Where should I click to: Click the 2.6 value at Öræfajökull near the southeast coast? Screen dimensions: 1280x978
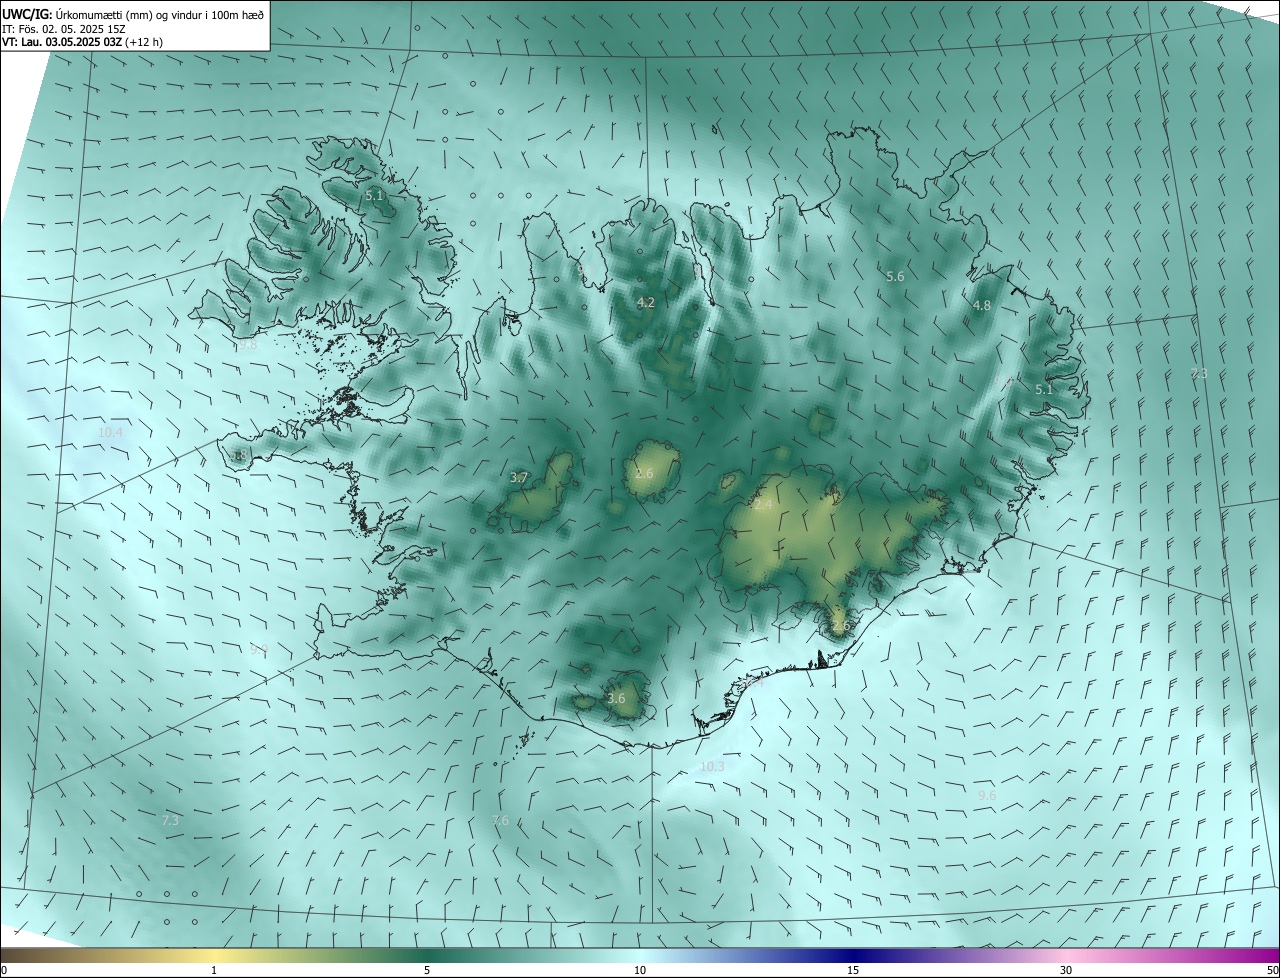click(x=840, y=626)
